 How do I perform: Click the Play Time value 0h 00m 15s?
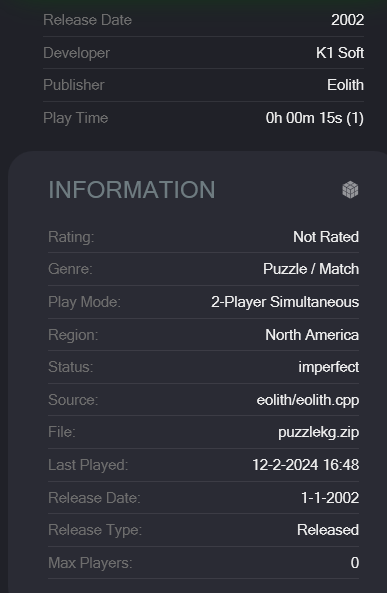(314, 118)
